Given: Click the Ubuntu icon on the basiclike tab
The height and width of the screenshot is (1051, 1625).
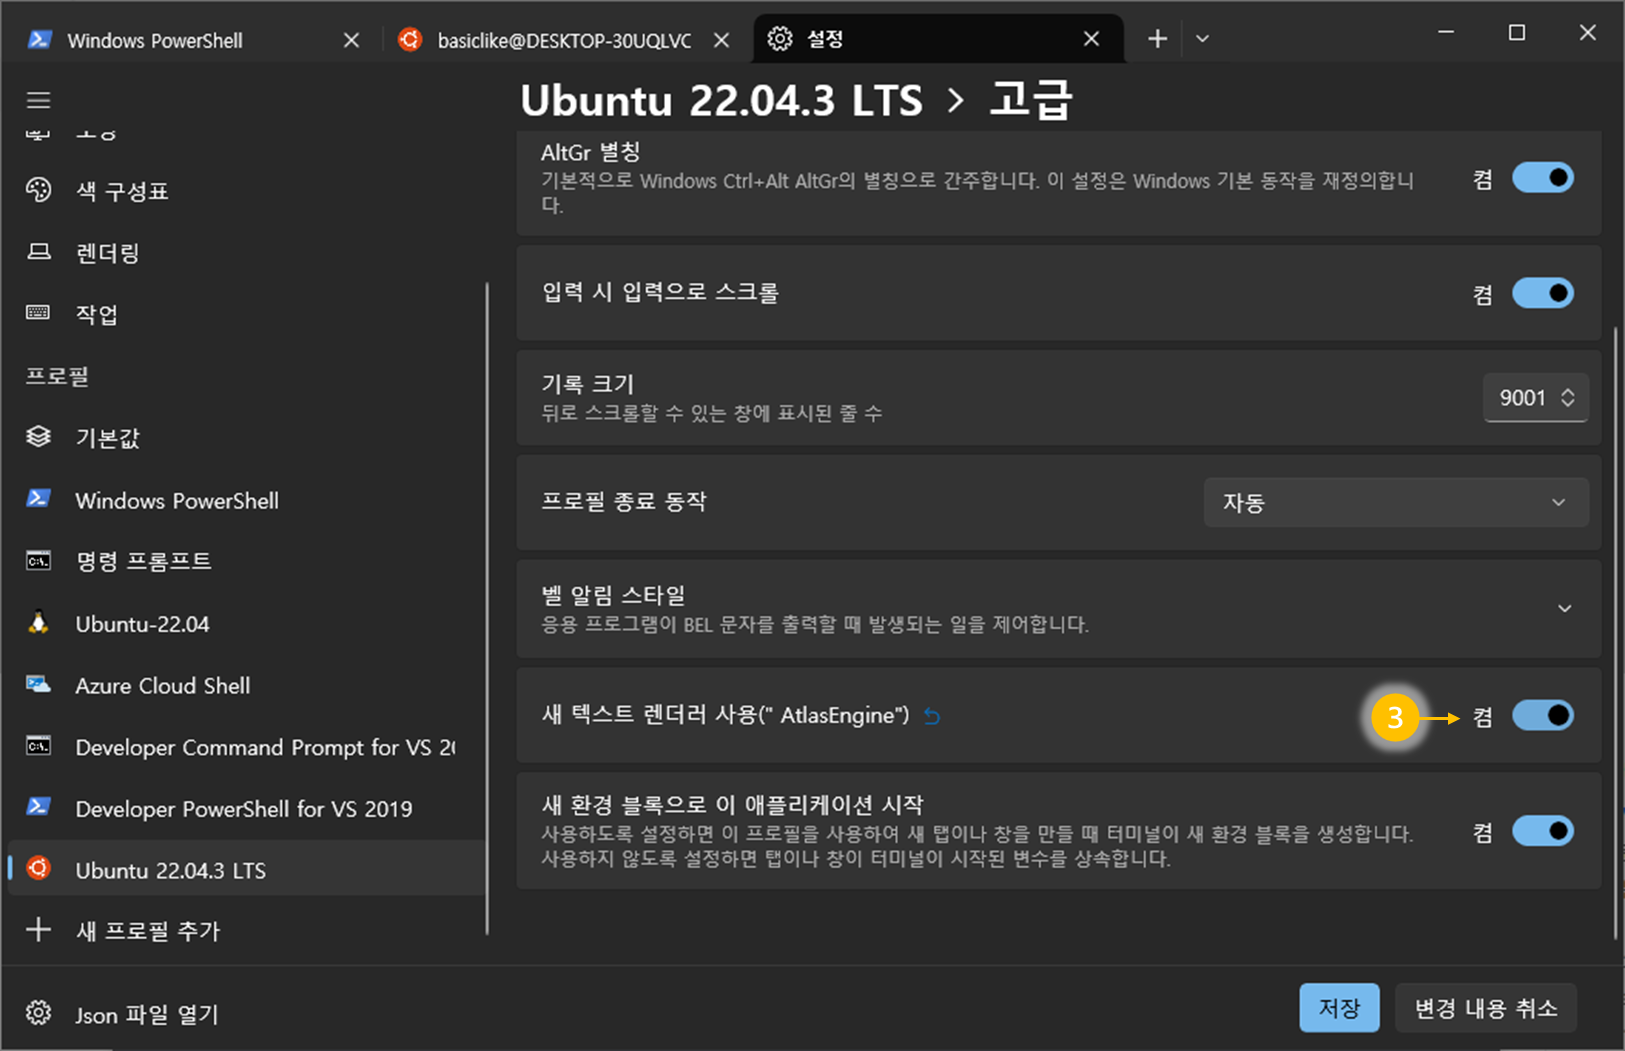Looking at the screenshot, I should (410, 39).
